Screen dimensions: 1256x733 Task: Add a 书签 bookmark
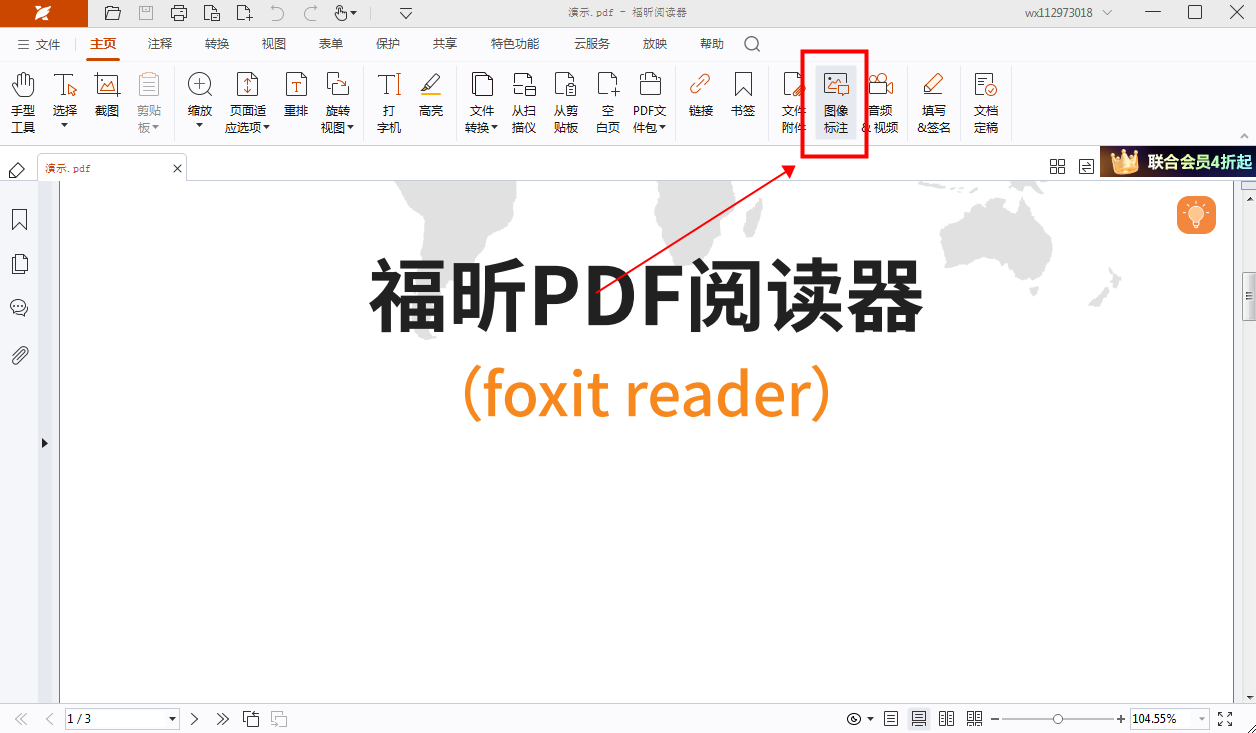pos(743,97)
